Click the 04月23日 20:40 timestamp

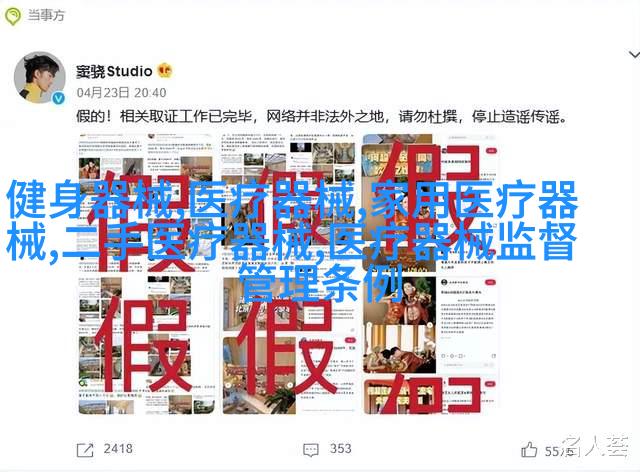(121, 93)
